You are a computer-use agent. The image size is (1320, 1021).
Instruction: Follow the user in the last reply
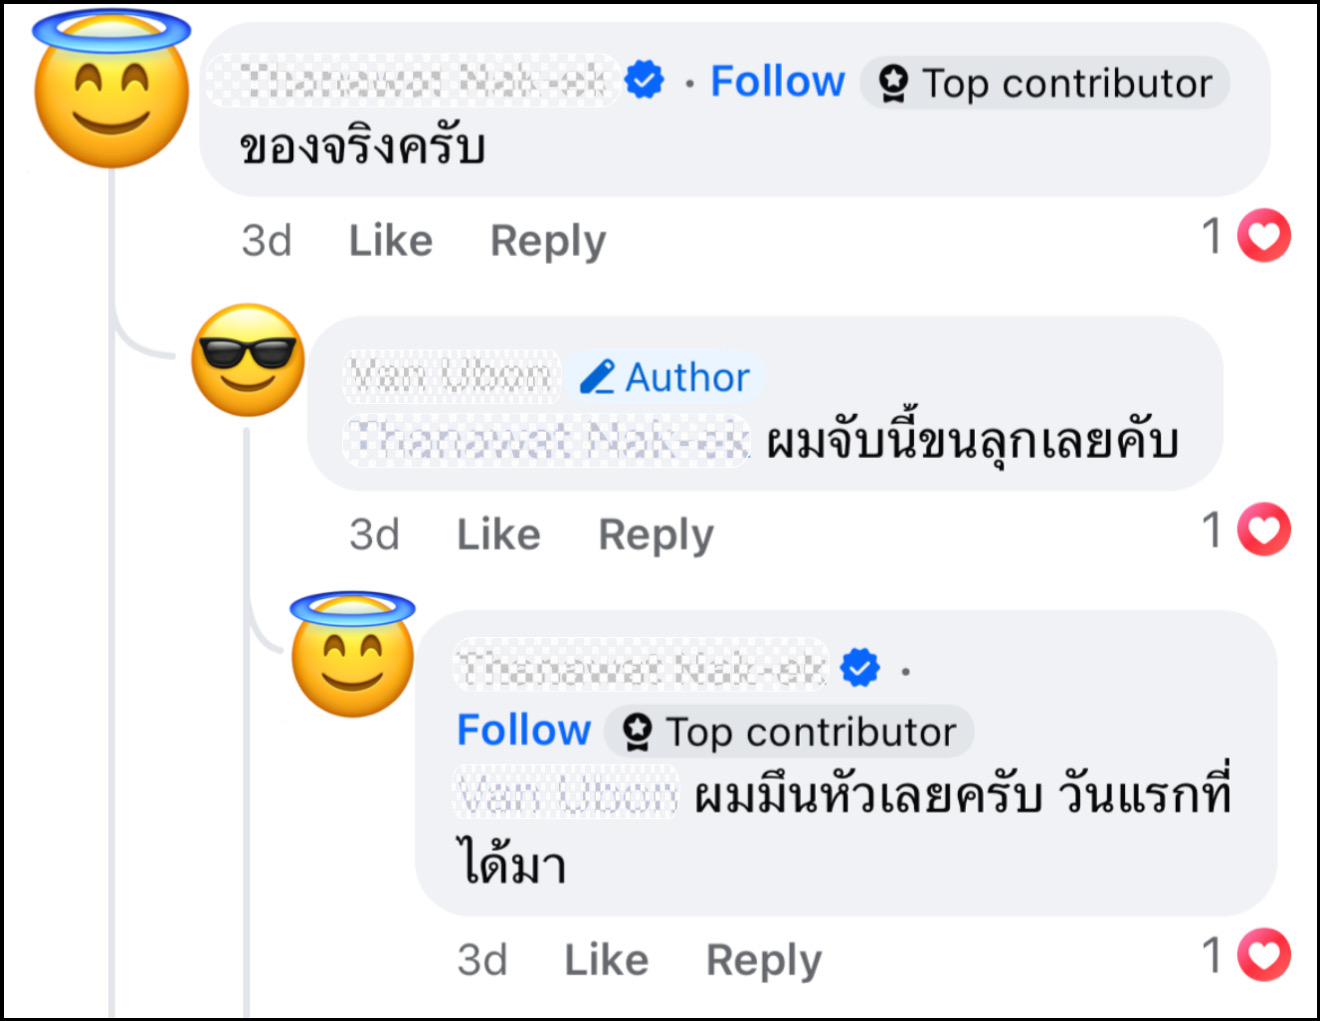(523, 730)
